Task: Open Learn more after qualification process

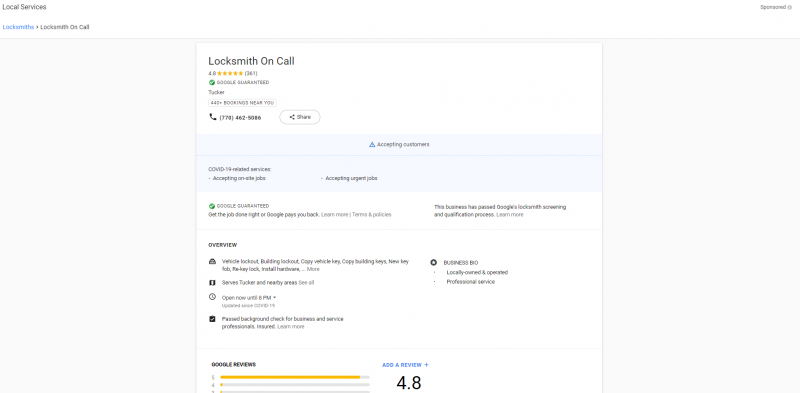Action: click(x=510, y=215)
